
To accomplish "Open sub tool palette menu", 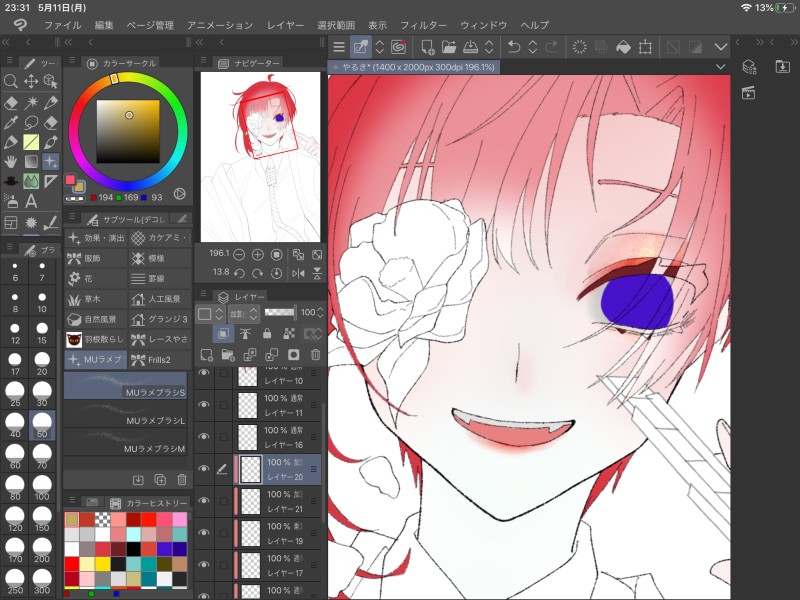I will [x=71, y=217].
